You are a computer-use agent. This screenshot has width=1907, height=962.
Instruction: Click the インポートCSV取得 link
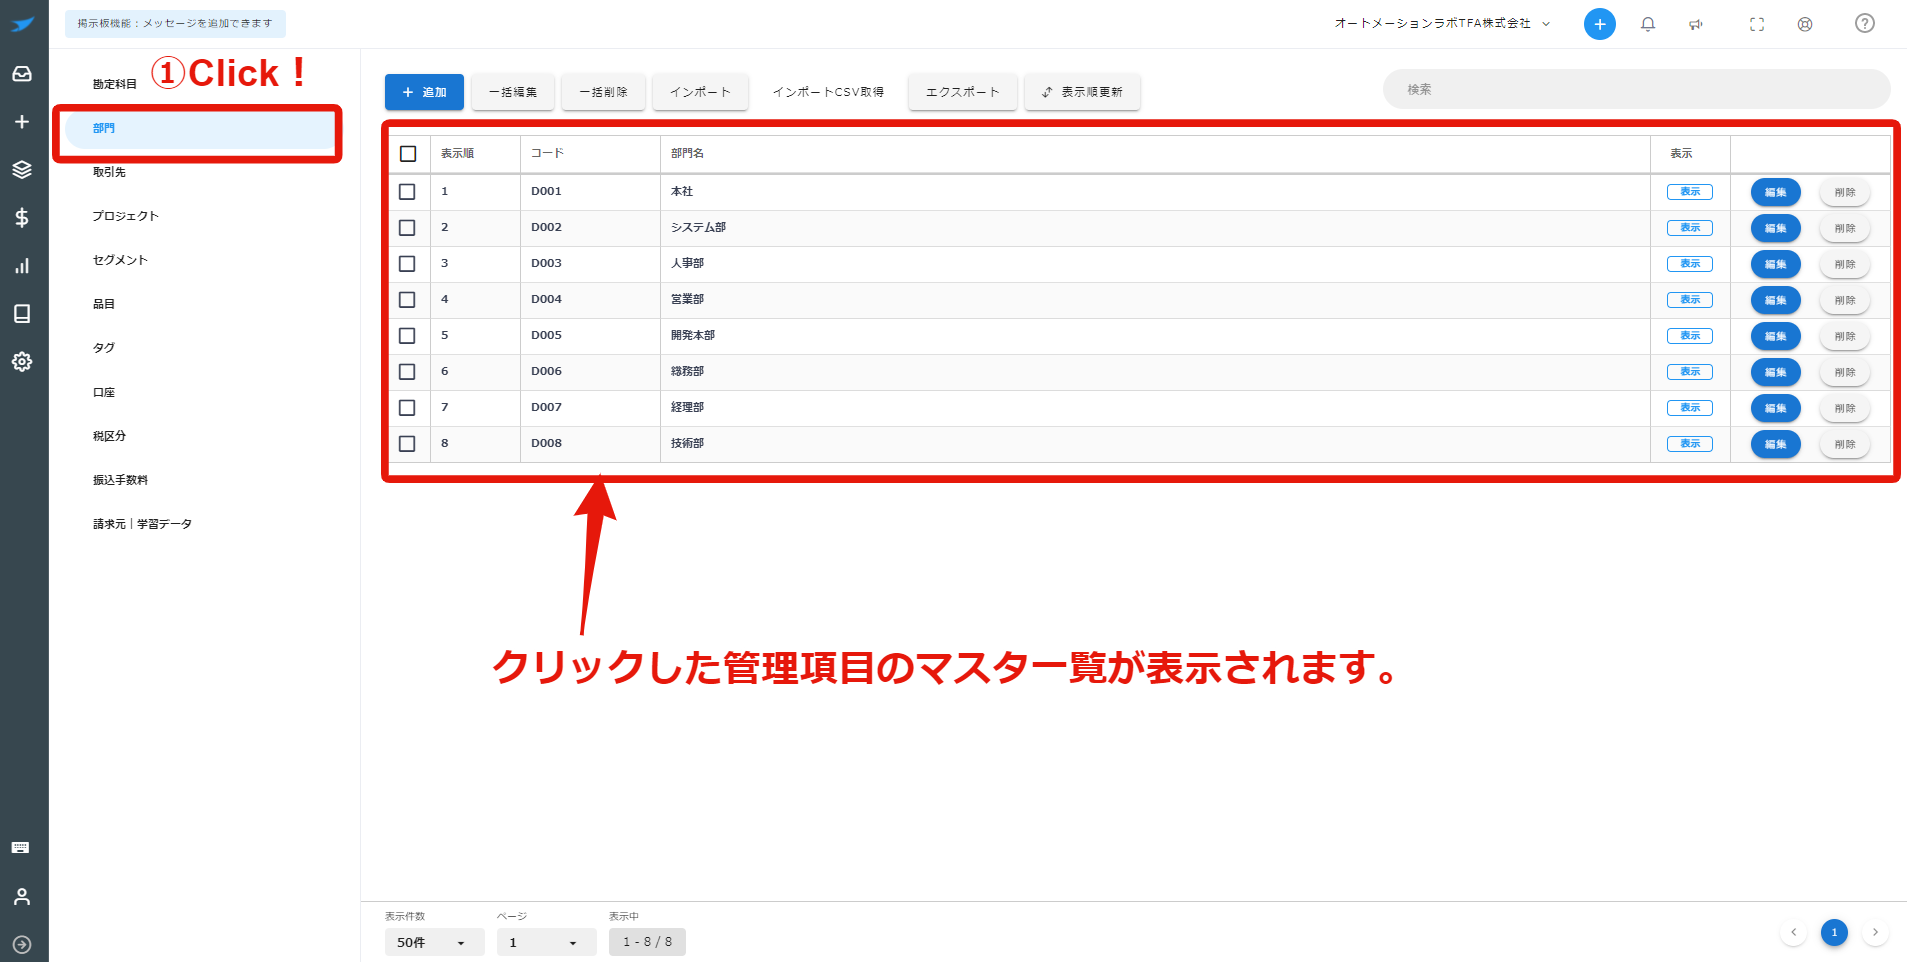click(x=828, y=92)
